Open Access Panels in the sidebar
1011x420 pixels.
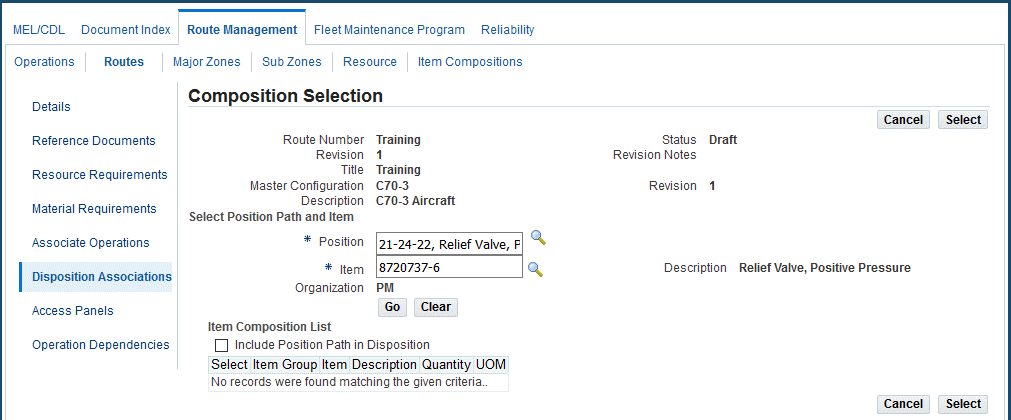point(73,310)
